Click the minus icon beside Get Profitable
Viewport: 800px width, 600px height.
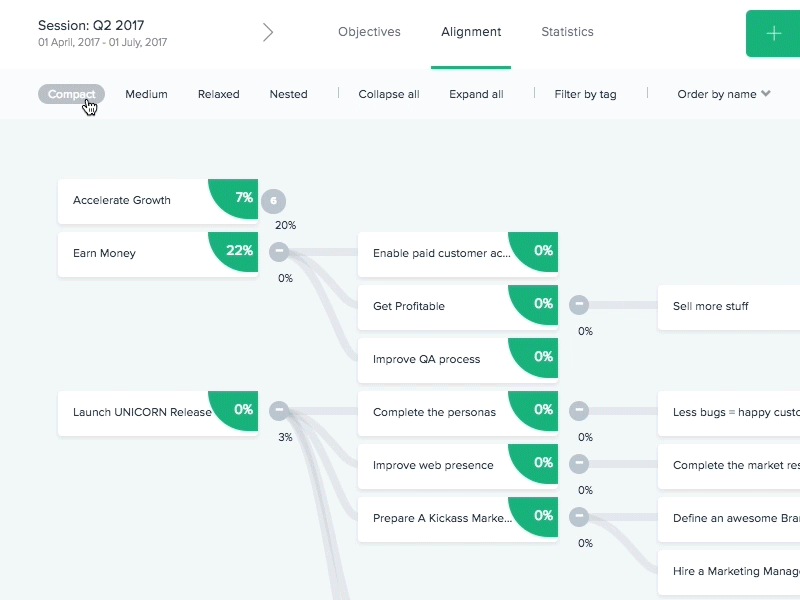pyautogui.click(x=579, y=304)
